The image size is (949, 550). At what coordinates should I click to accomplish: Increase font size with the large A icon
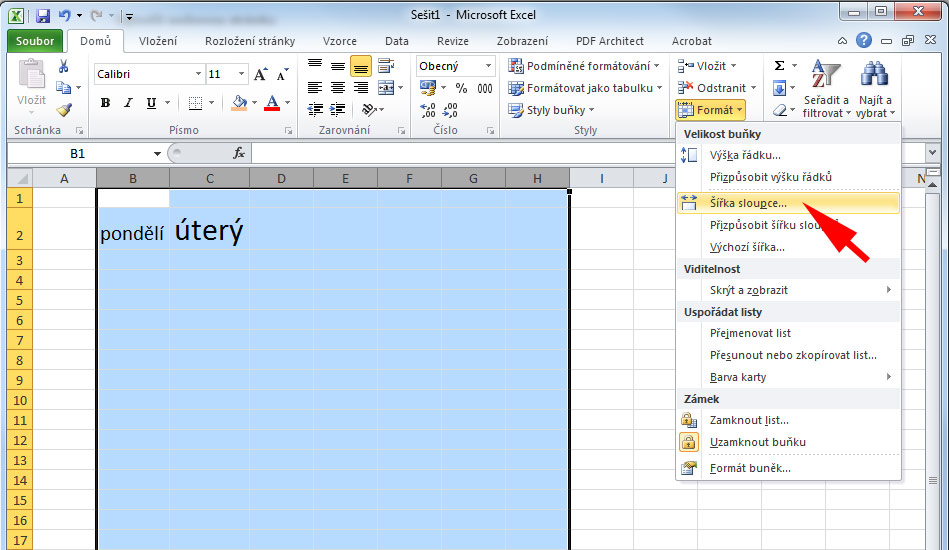pos(261,74)
